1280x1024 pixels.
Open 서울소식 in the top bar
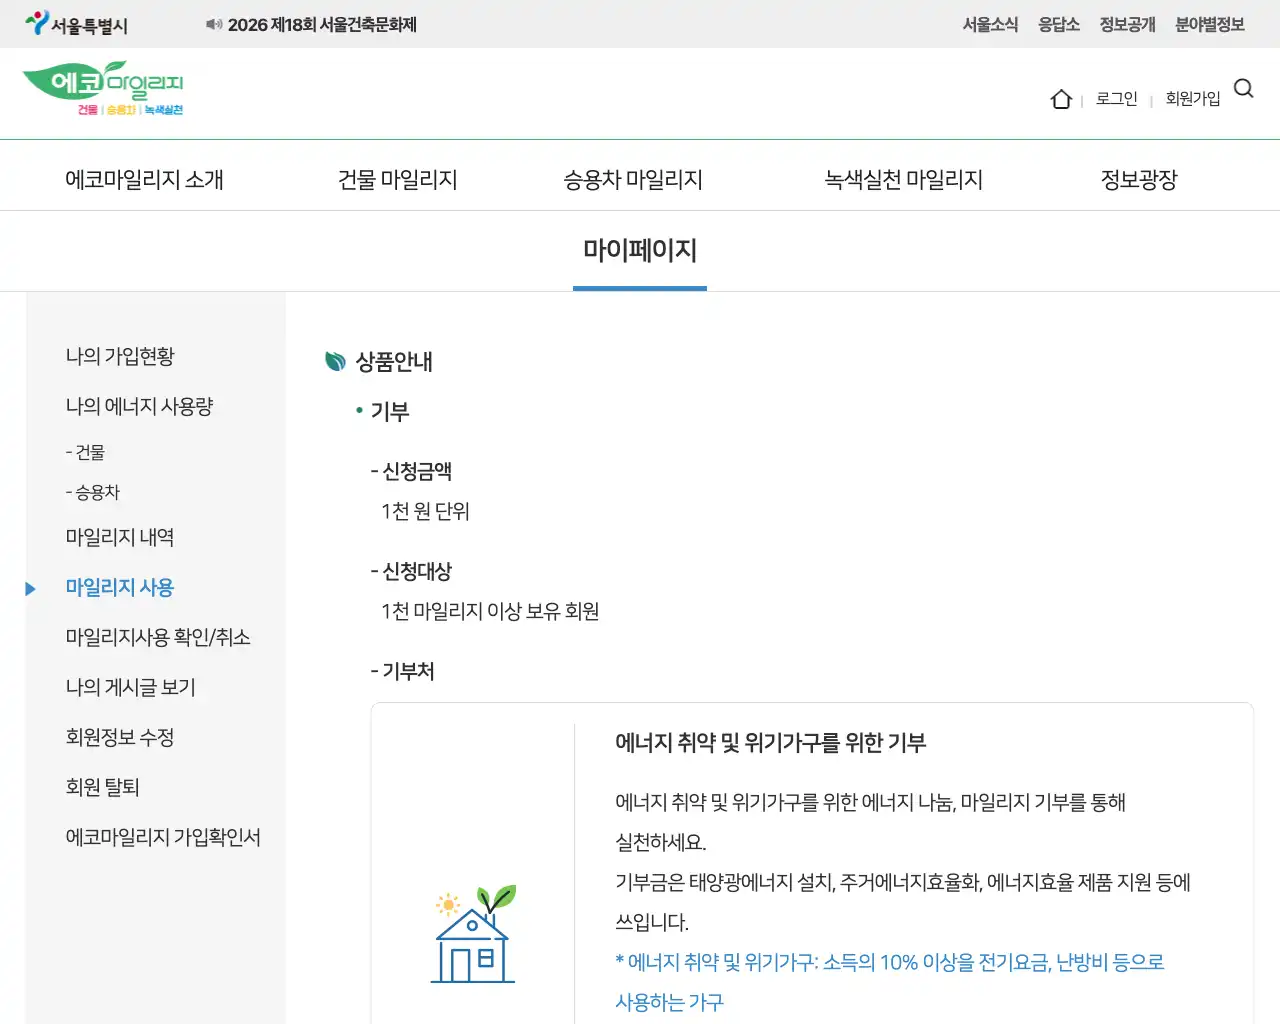coord(990,24)
